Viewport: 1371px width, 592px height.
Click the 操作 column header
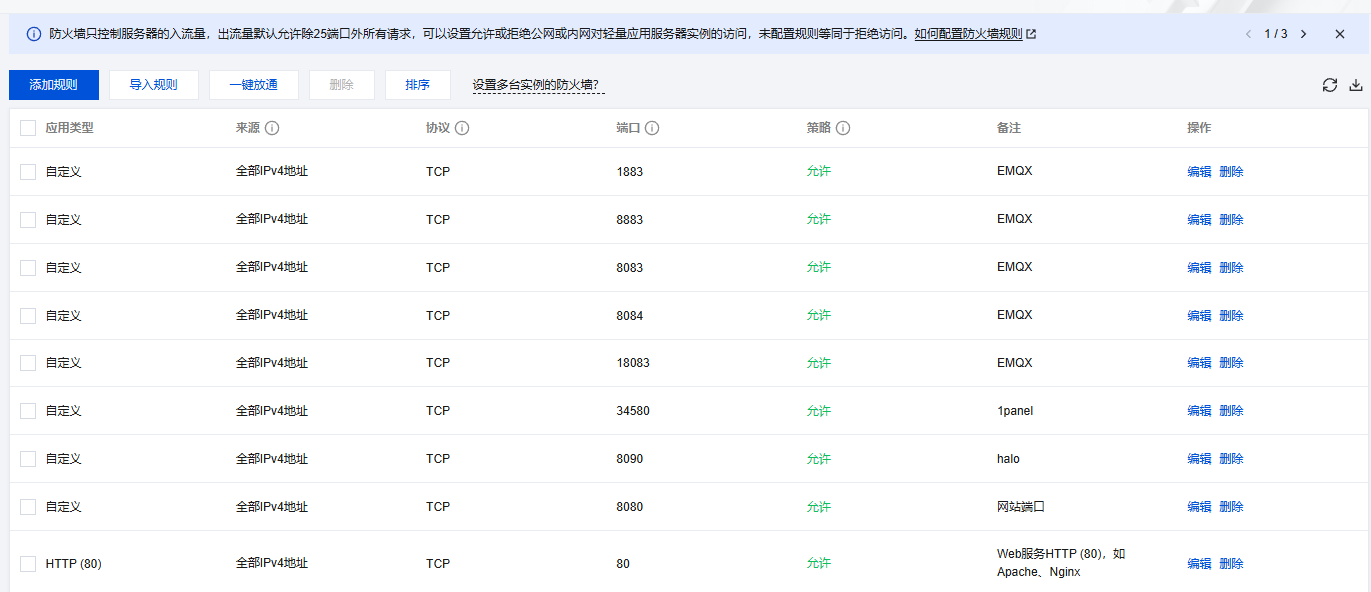click(1199, 128)
